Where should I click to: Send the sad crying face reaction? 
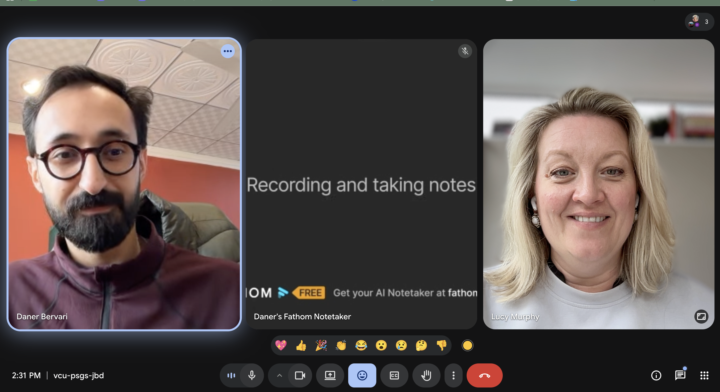(401, 345)
